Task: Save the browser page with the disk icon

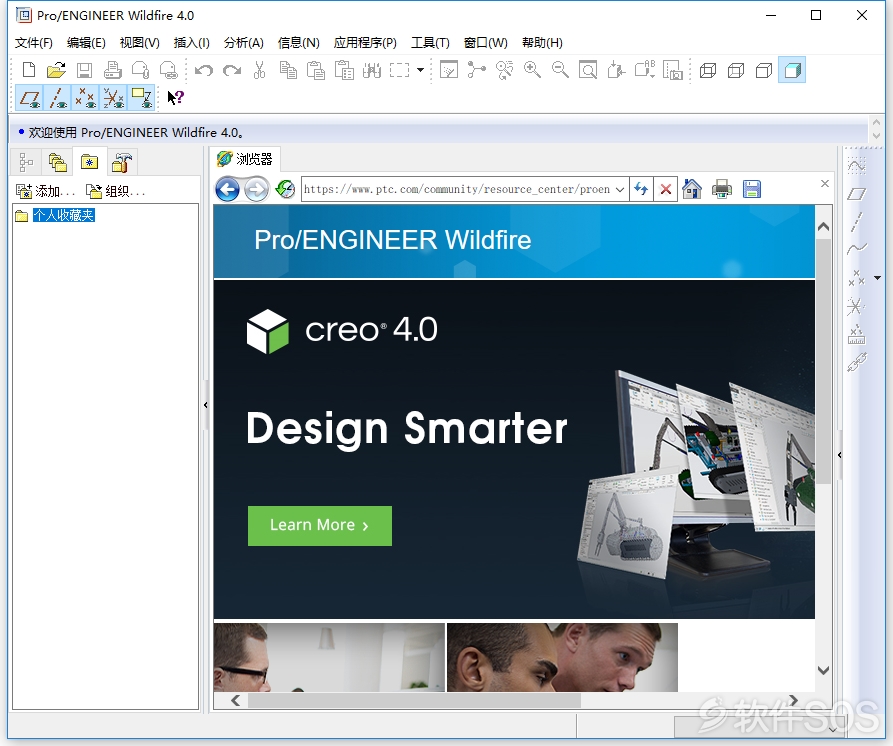Action: pyautogui.click(x=752, y=189)
